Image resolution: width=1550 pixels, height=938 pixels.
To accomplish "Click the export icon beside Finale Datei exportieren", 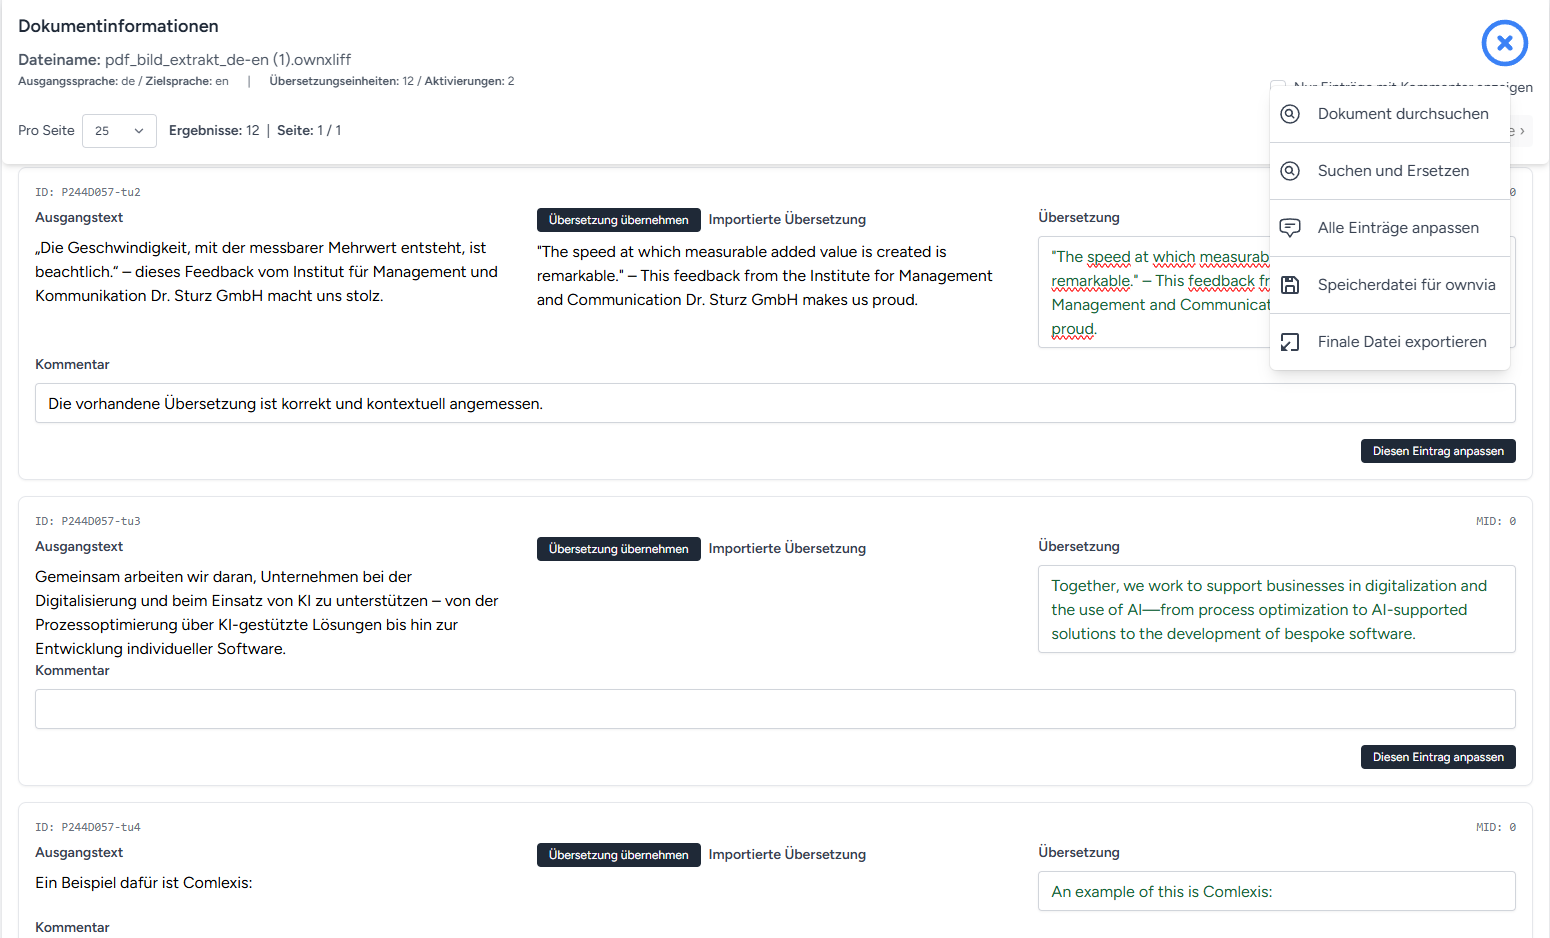I will pyautogui.click(x=1290, y=342).
